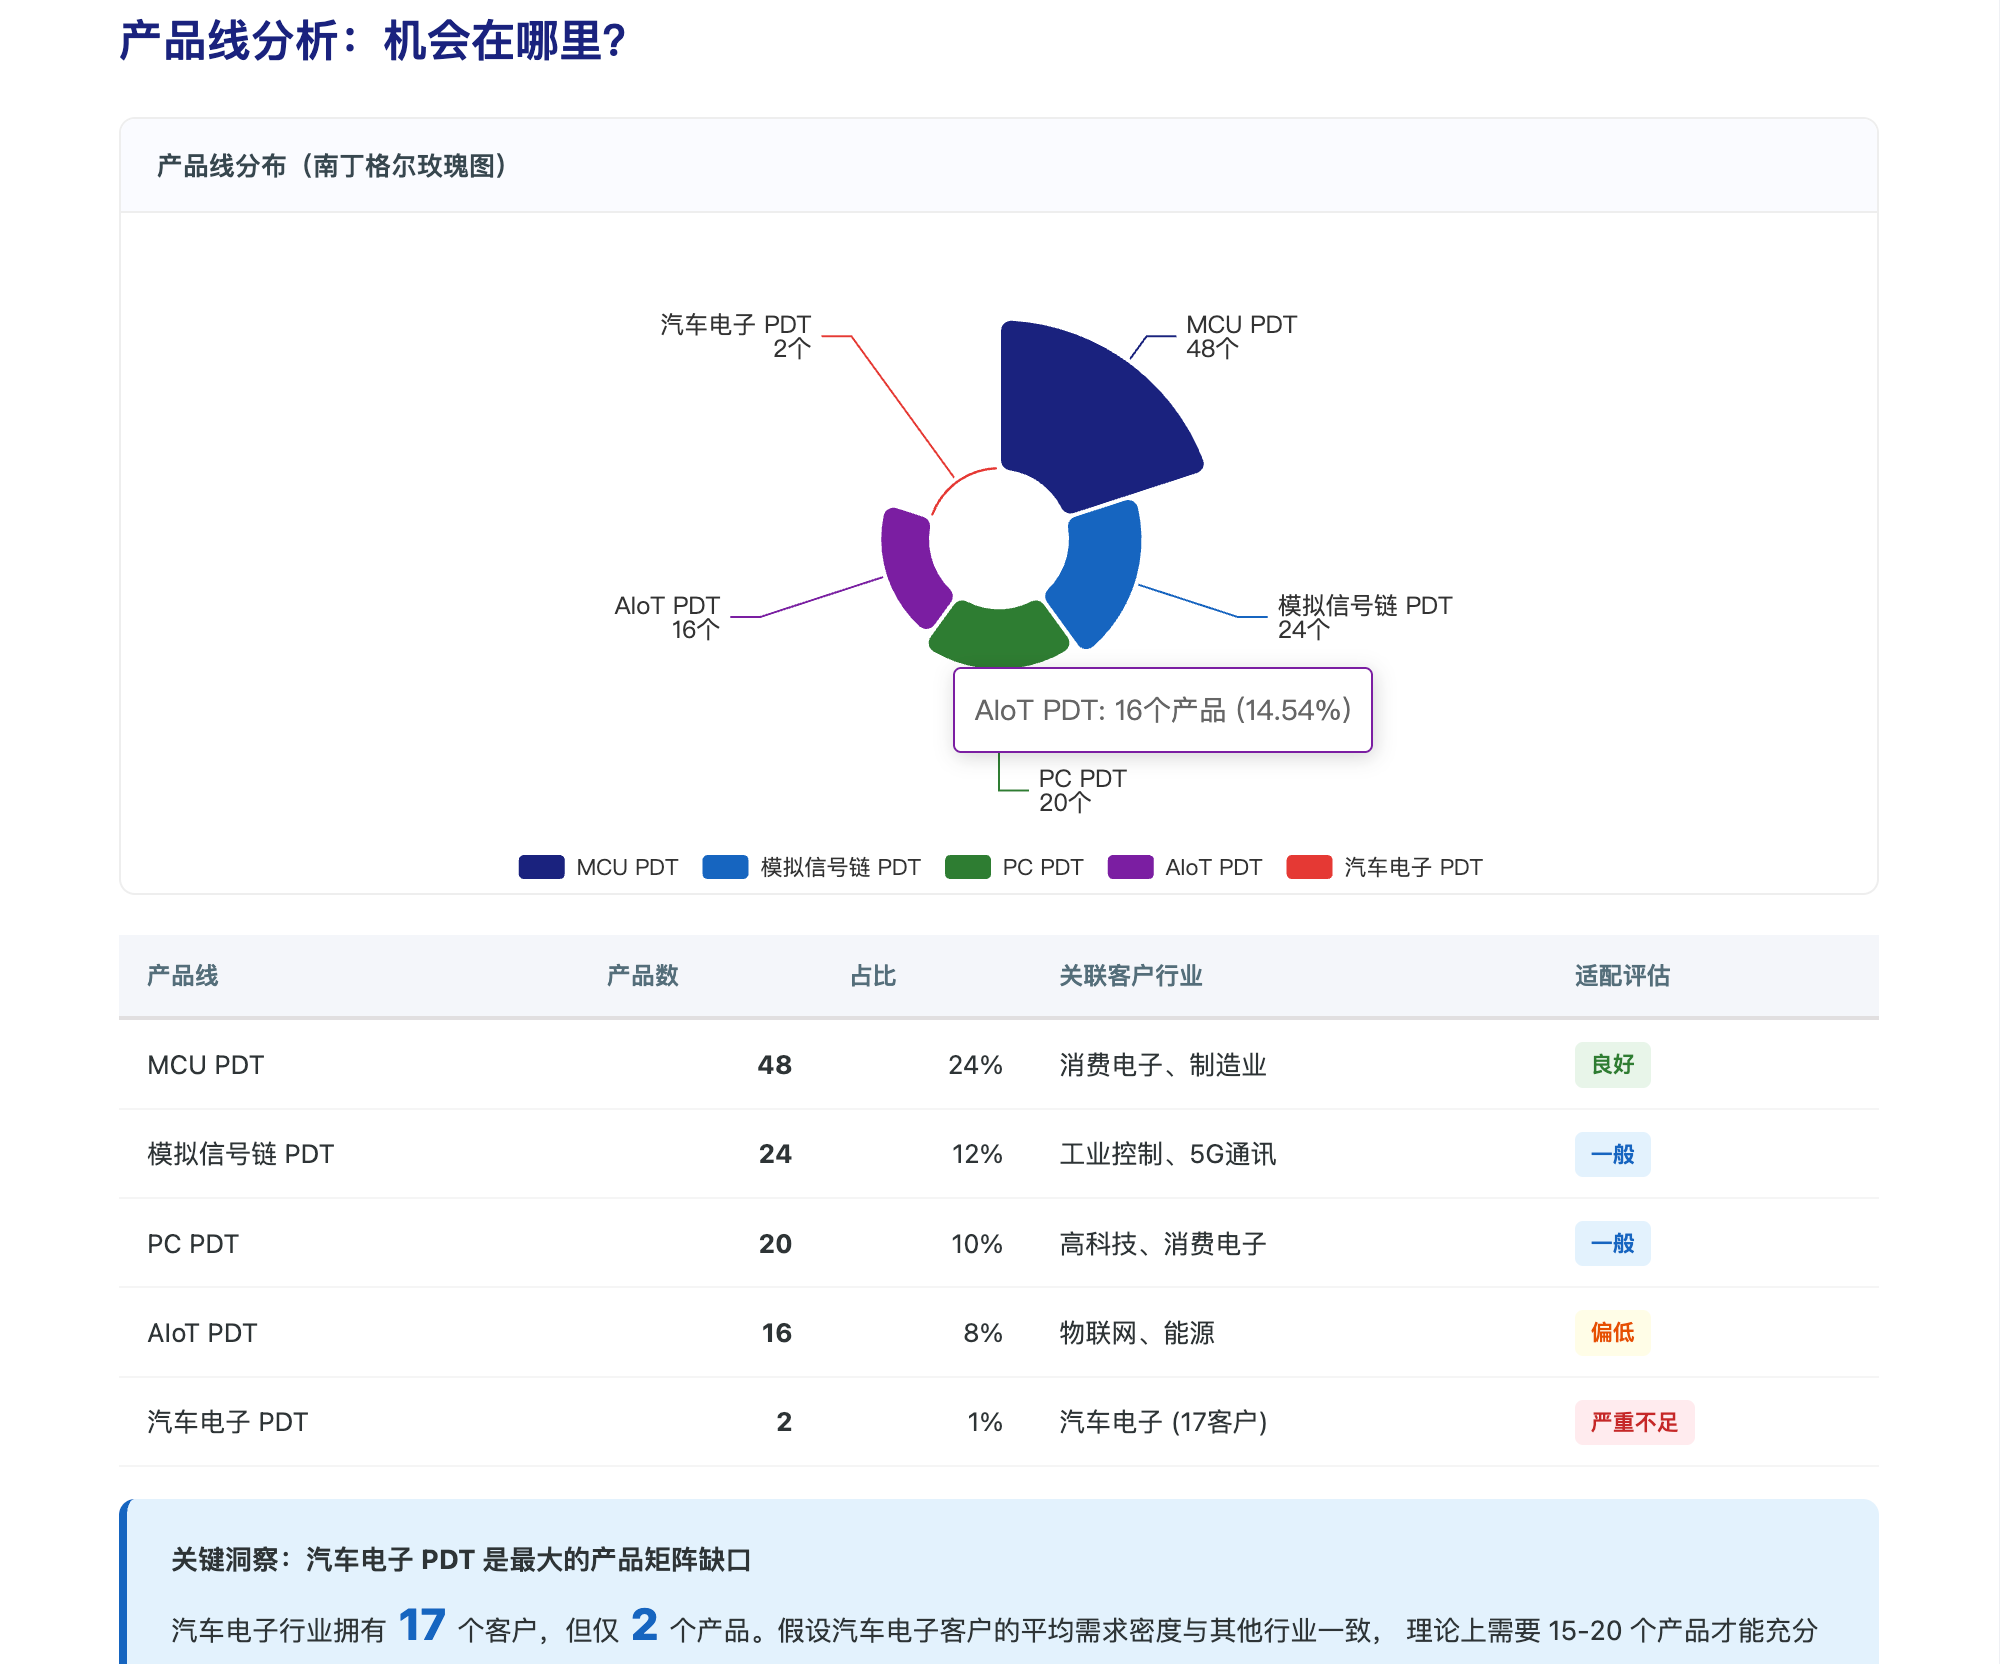Screen dimensions: 2000x1664
Task: Click product count '48' in table
Action: (775, 1065)
